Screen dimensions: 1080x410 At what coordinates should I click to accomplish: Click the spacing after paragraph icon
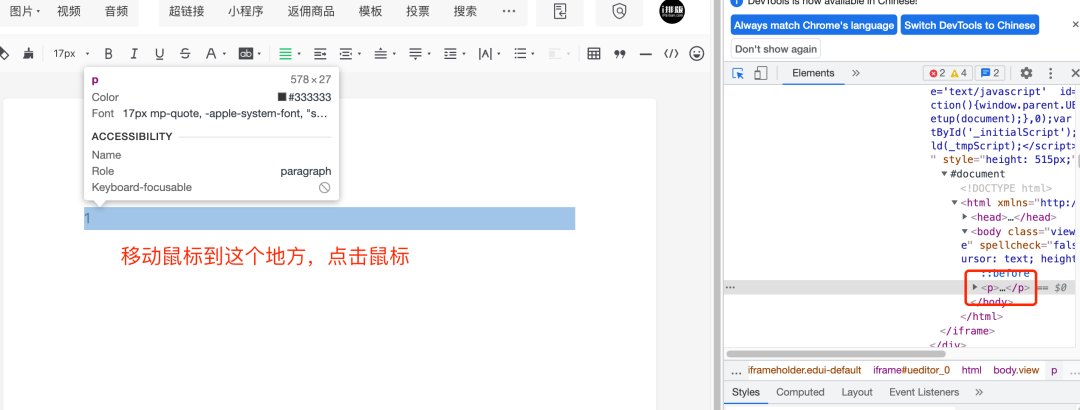415,53
